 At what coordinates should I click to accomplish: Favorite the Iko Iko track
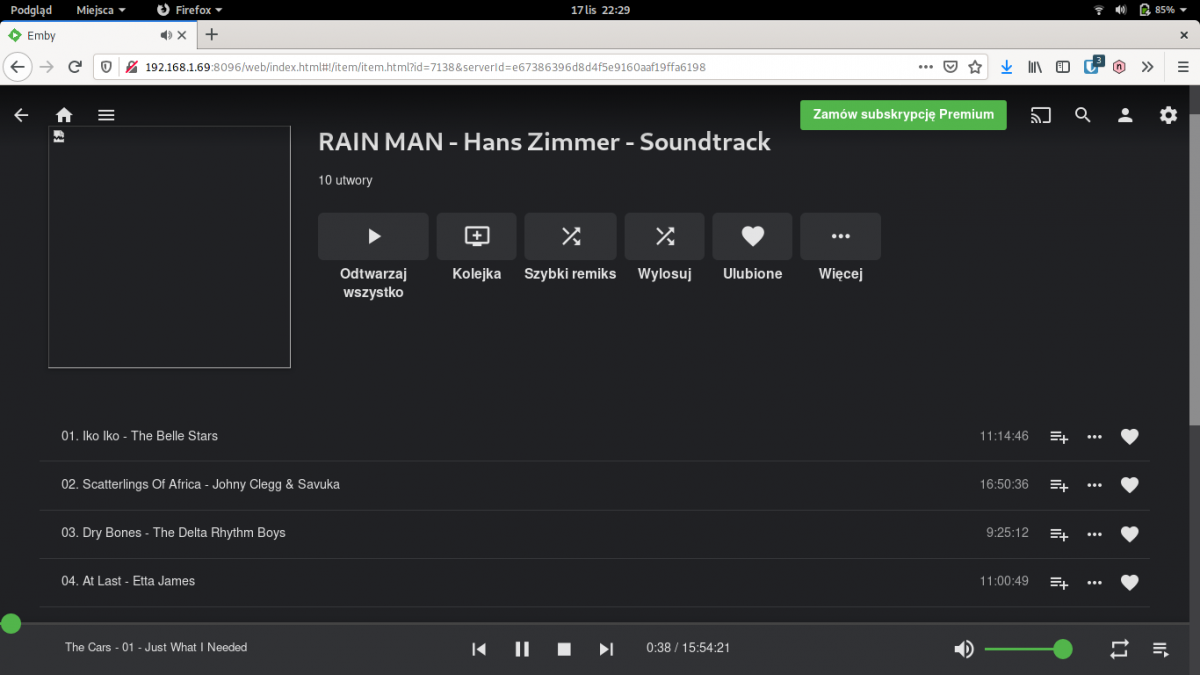coord(1130,436)
